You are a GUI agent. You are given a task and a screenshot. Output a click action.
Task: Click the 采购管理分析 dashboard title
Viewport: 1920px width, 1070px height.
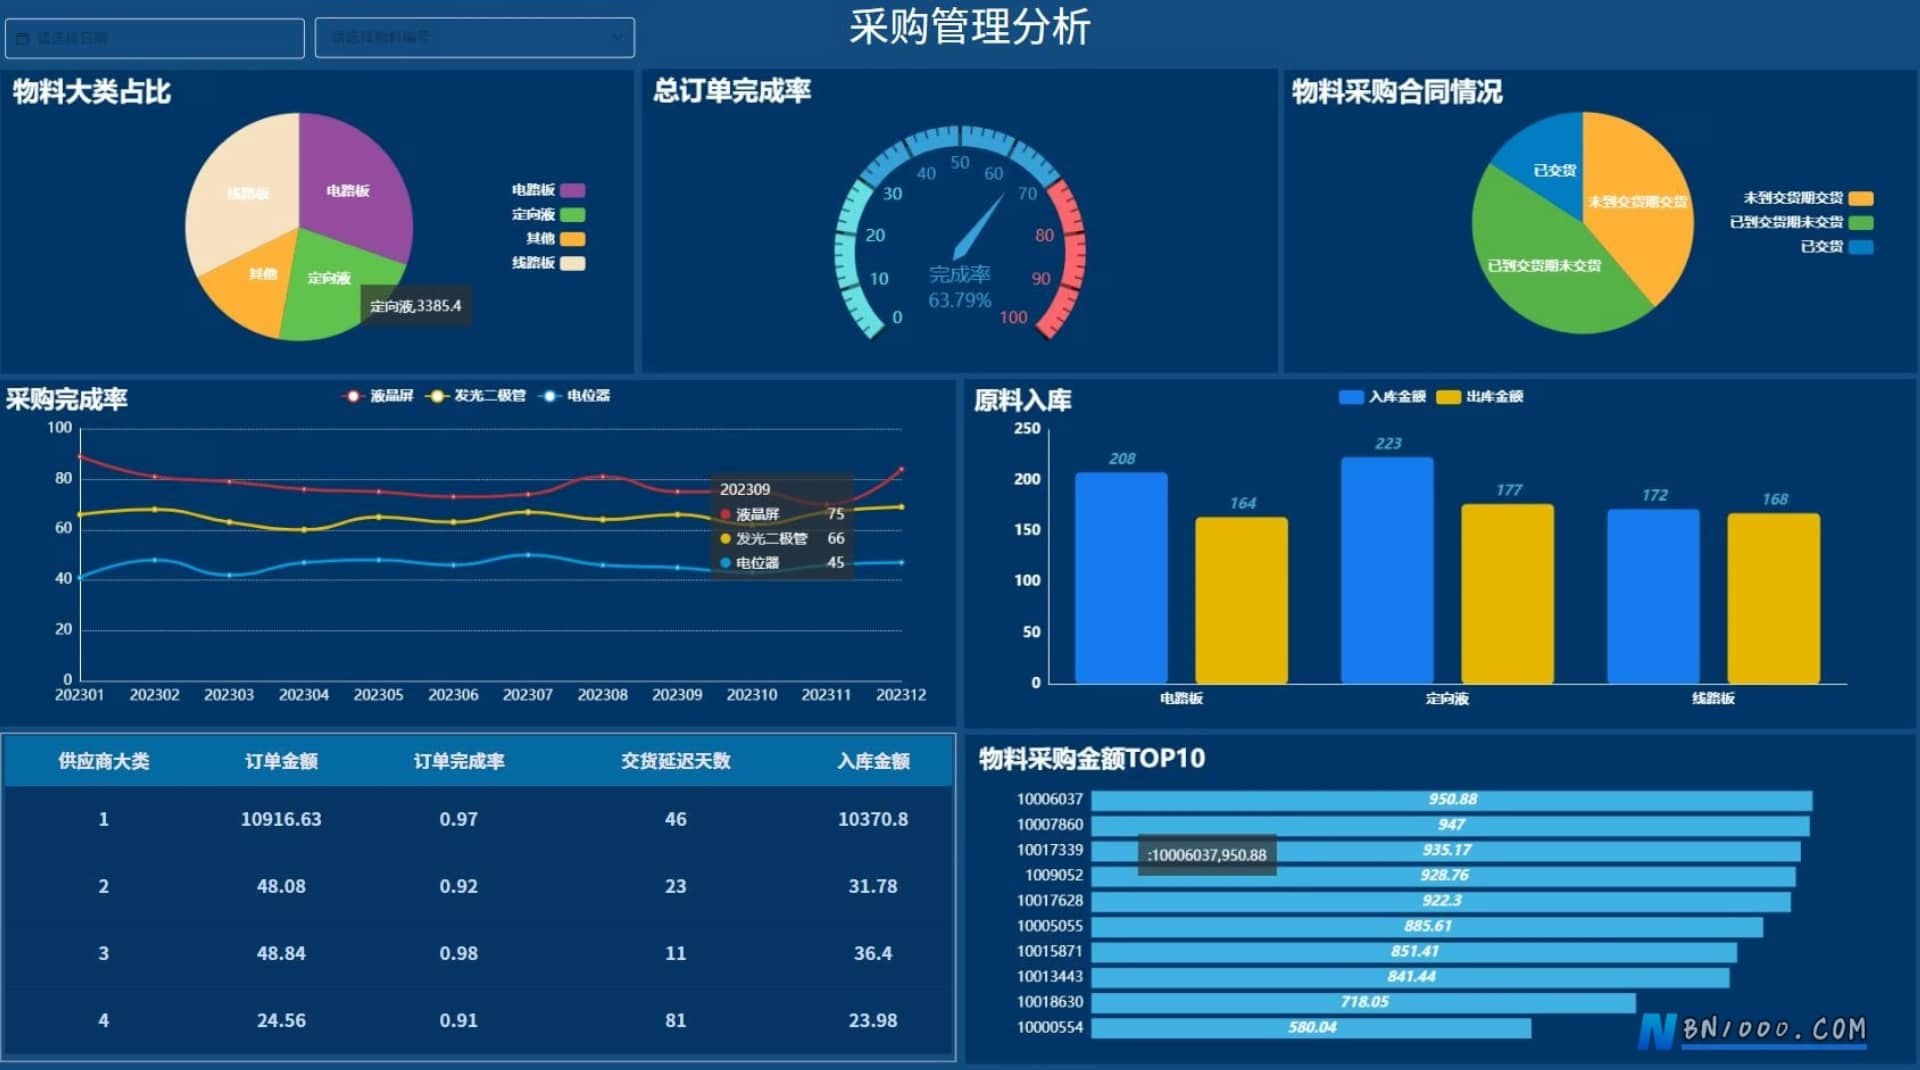pos(969,27)
